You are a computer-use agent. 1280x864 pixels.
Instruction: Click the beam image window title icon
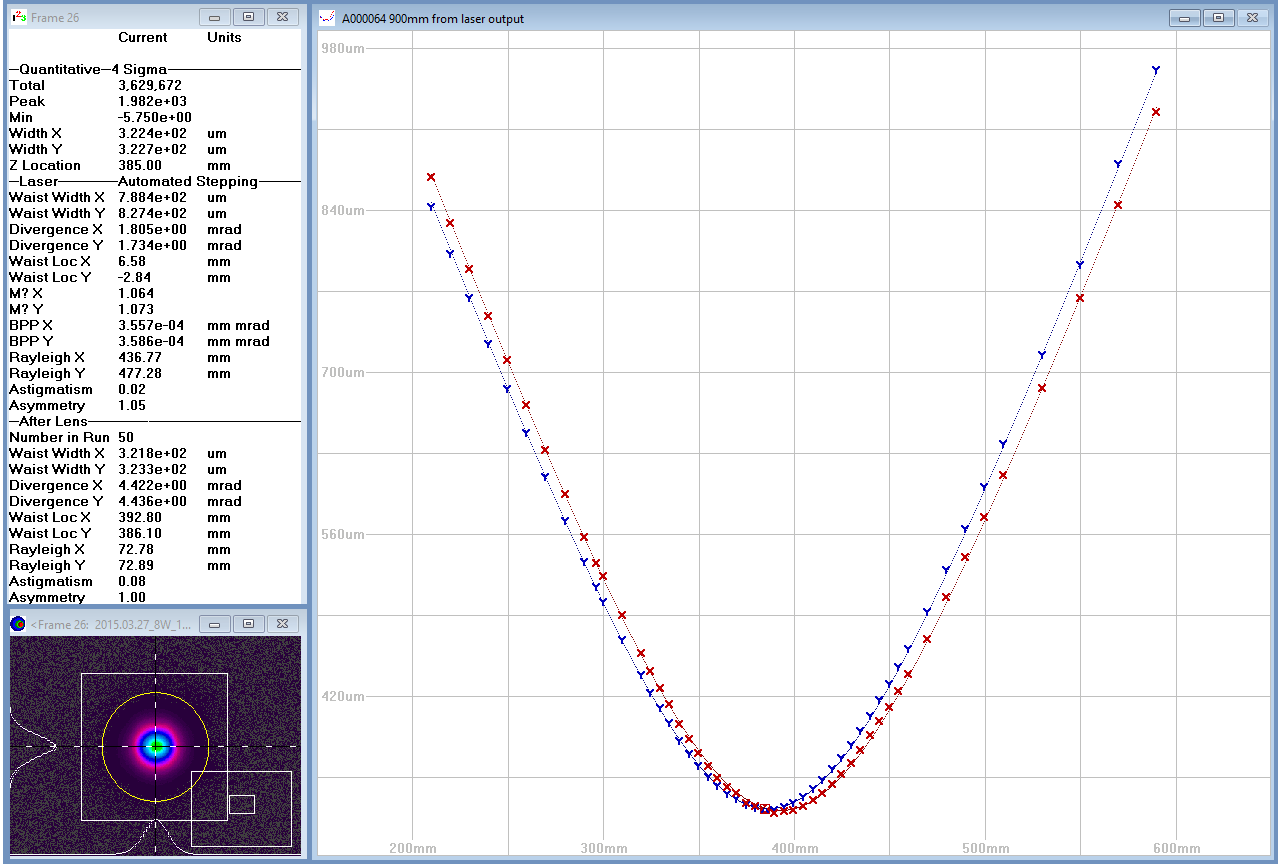tap(18, 624)
